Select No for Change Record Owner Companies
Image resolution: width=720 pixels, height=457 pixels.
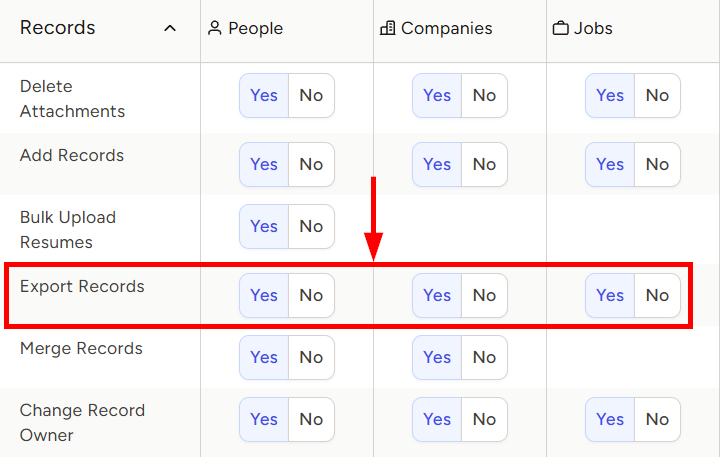tap(484, 419)
